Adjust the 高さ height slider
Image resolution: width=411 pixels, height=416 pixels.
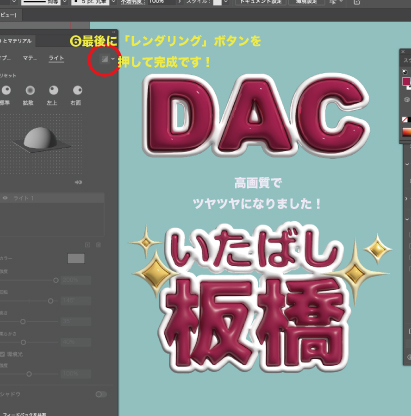pos(23,322)
